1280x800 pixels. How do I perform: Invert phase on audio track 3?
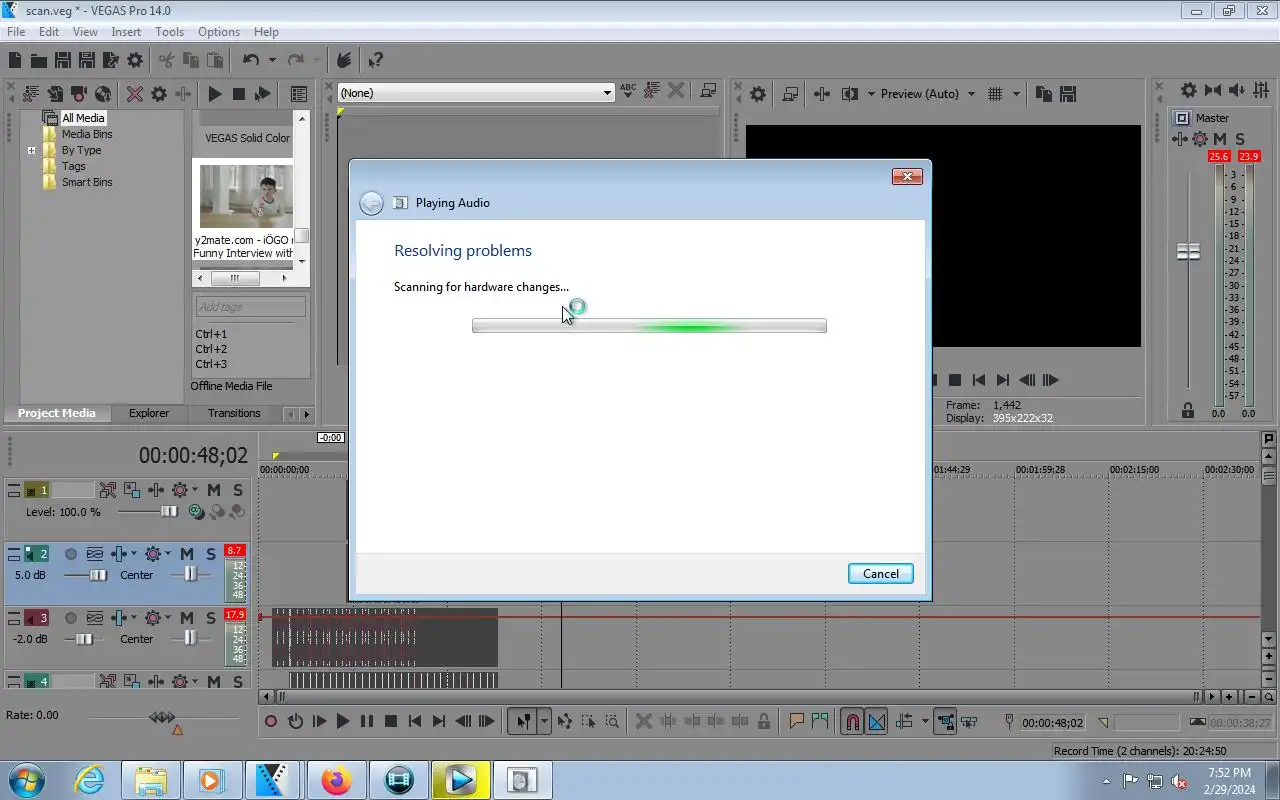(x=94, y=618)
